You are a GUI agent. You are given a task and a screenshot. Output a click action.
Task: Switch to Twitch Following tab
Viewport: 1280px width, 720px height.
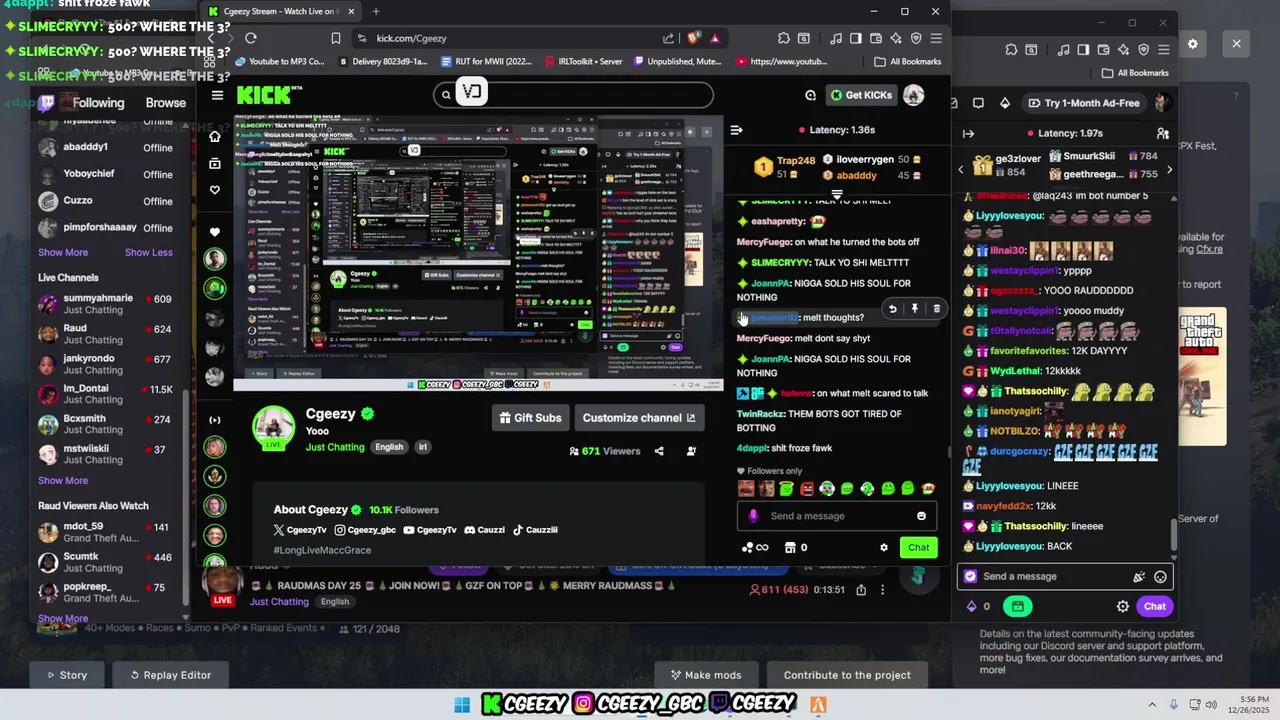[98, 102]
